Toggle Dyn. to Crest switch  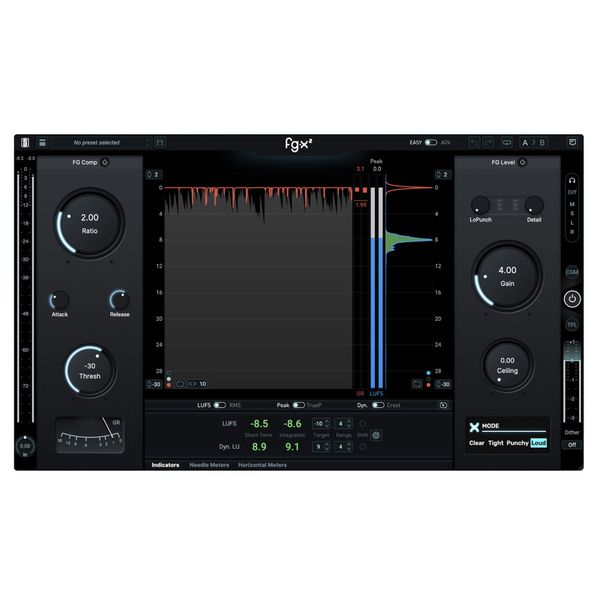378,405
